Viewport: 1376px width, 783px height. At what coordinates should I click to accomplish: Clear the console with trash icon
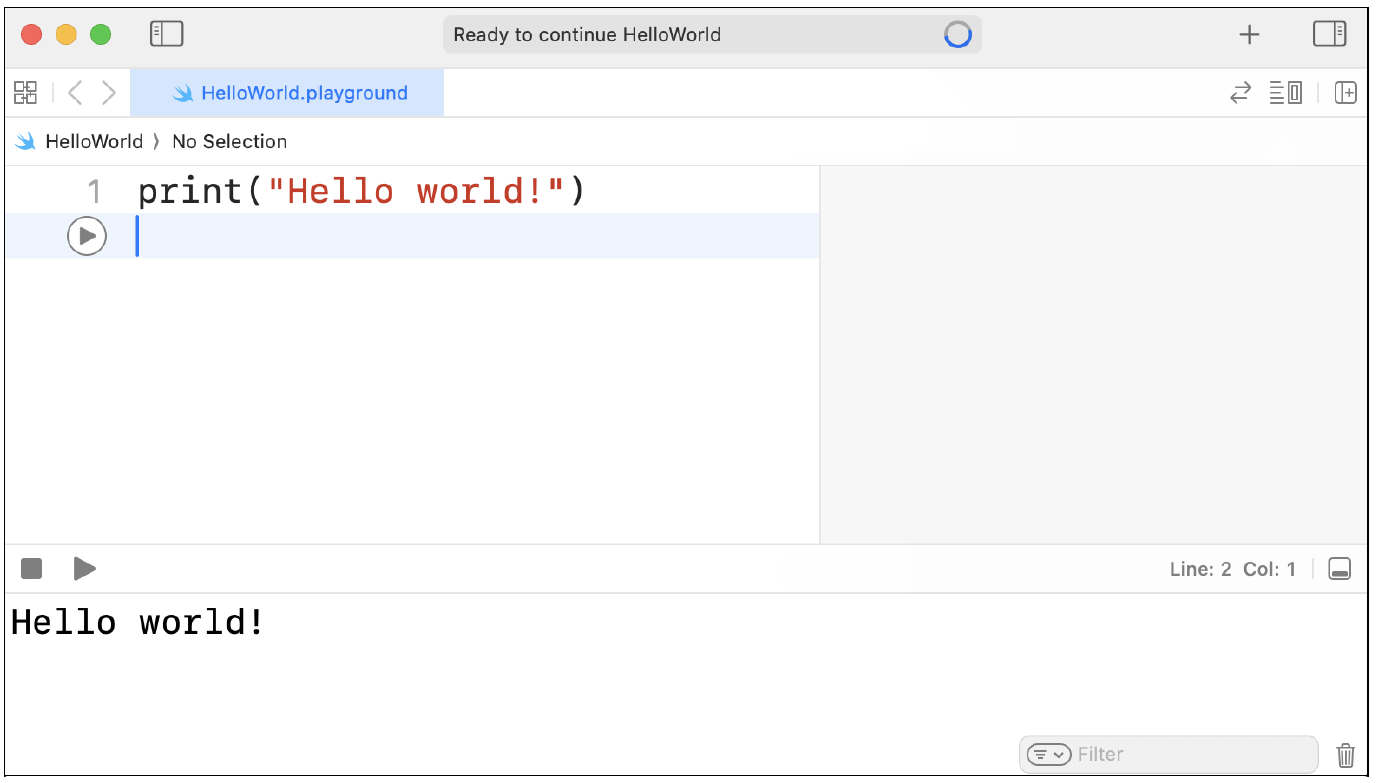point(1347,755)
